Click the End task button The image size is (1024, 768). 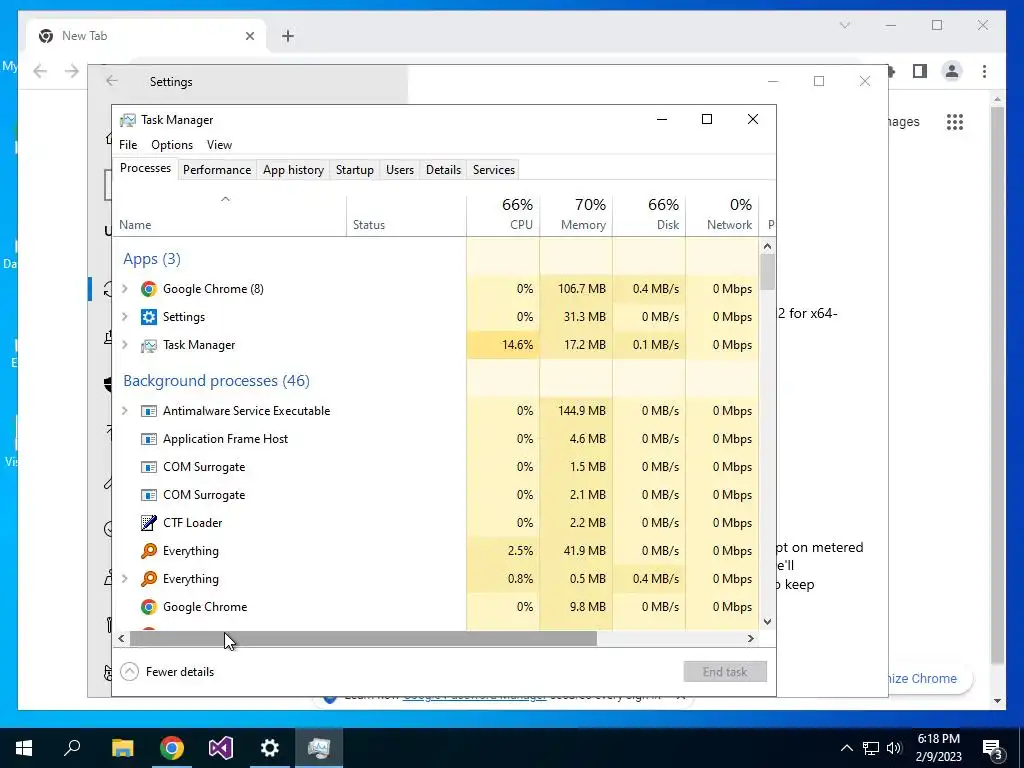725,671
